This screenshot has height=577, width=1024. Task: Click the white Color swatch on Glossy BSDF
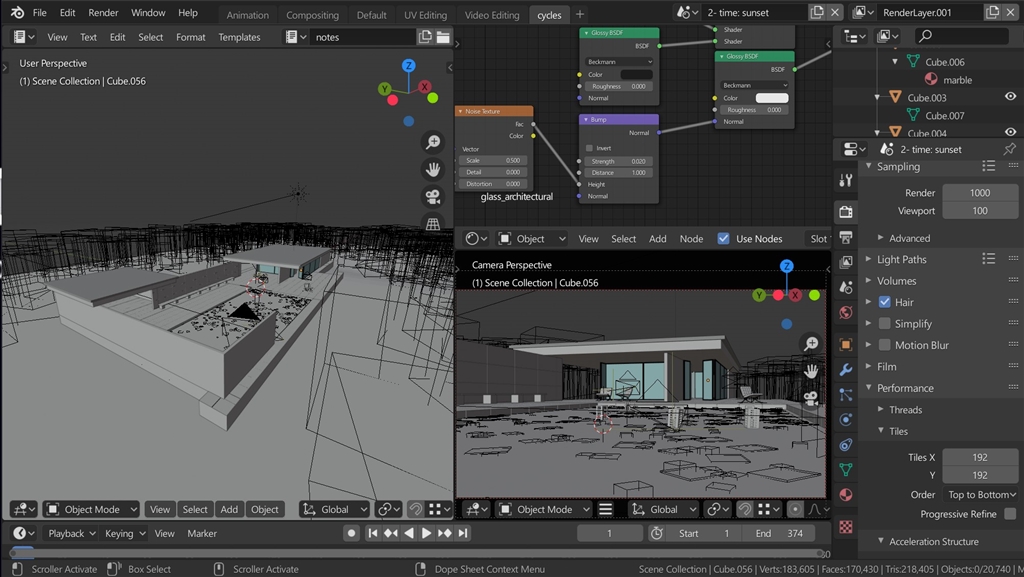click(x=771, y=98)
